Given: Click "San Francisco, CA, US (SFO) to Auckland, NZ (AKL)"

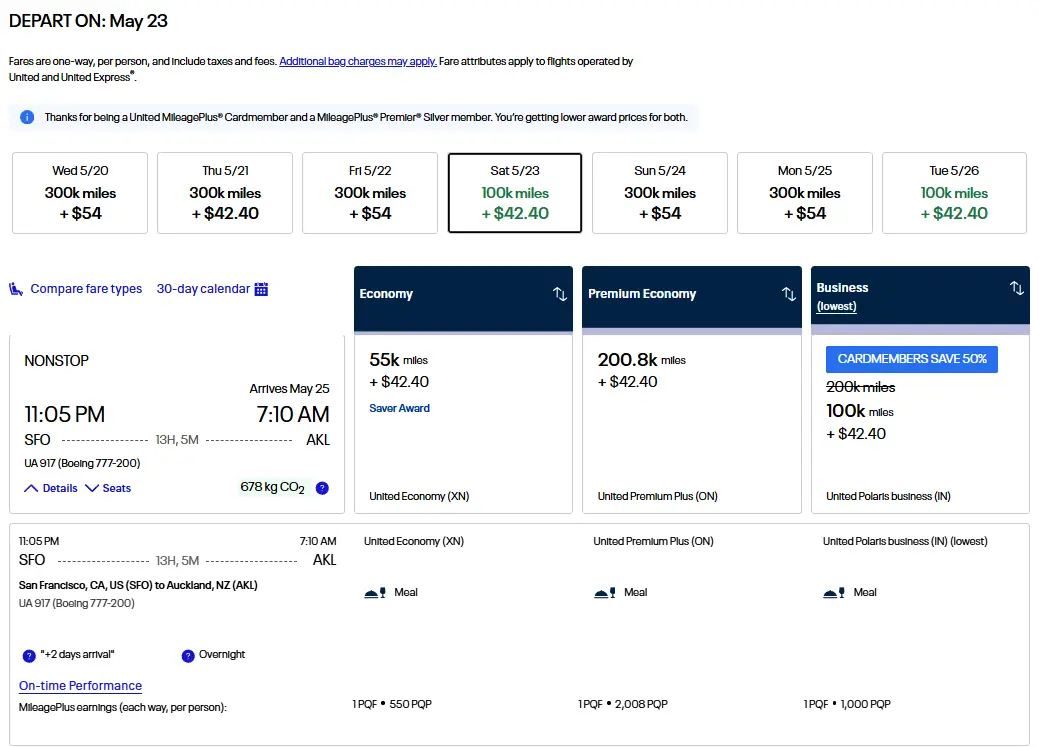Looking at the screenshot, I should 138,585.
